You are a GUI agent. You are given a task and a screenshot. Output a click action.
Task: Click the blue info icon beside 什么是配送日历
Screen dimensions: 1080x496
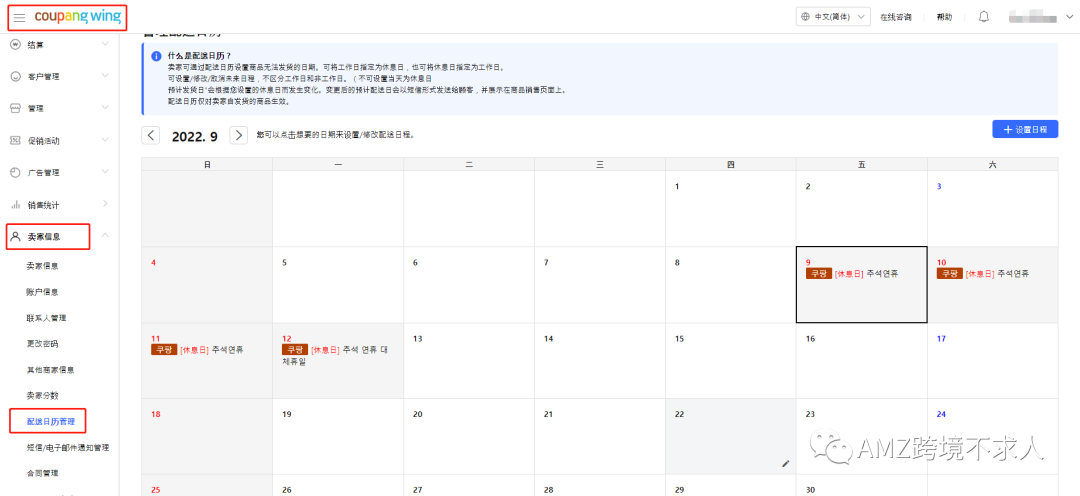(156, 56)
